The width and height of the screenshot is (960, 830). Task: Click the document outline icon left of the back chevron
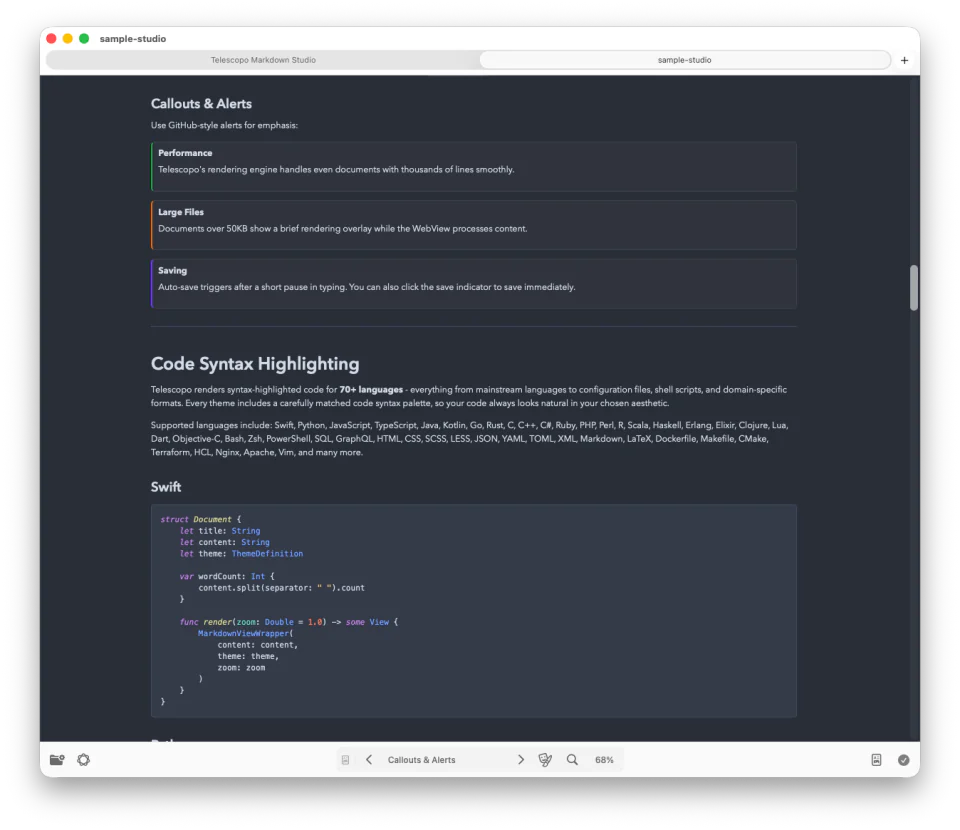pyautogui.click(x=345, y=760)
